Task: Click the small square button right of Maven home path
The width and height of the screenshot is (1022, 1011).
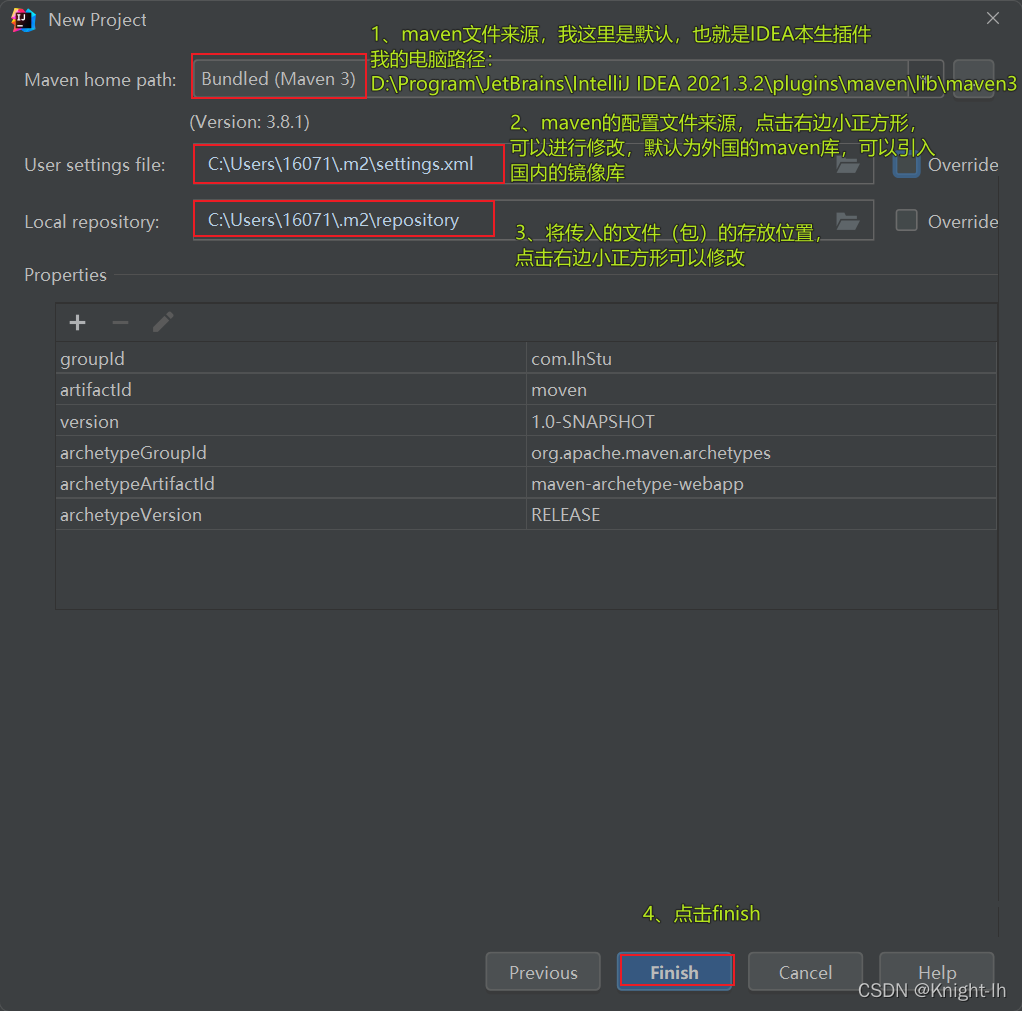Action: tap(973, 79)
